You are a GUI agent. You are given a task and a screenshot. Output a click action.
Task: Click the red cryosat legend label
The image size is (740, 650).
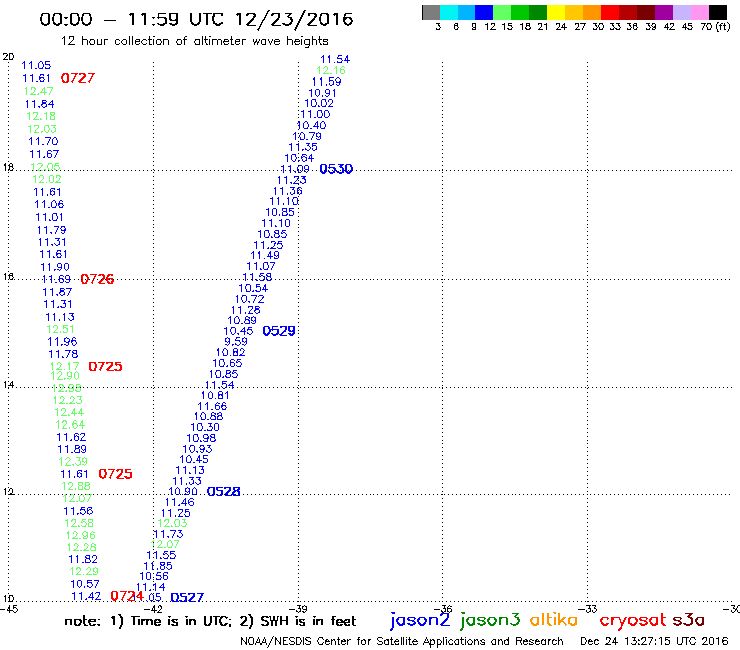tap(632, 620)
